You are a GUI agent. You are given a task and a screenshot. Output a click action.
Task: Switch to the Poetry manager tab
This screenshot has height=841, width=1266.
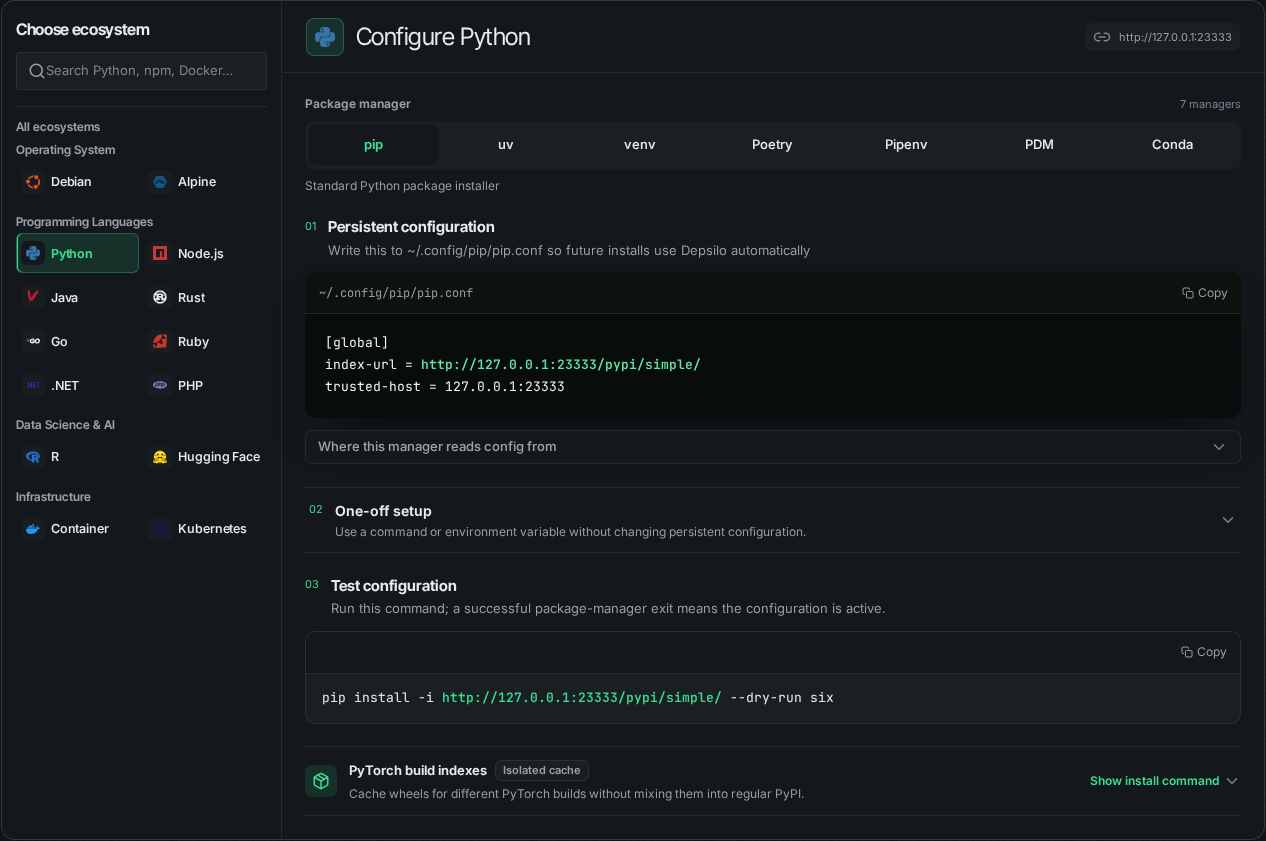pyautogui.click(x=772, y=145)
